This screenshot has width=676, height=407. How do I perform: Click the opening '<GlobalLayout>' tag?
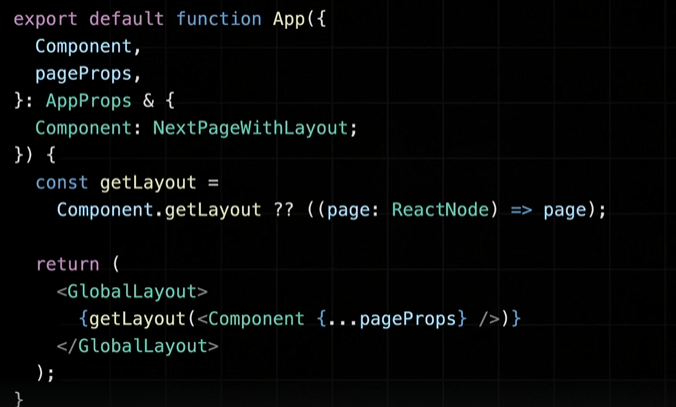click(132, 292)
